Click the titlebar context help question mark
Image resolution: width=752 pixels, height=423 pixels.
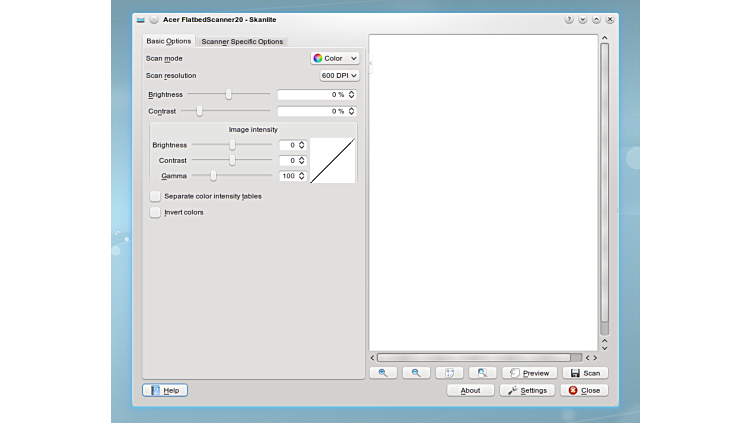pos(569,19)
